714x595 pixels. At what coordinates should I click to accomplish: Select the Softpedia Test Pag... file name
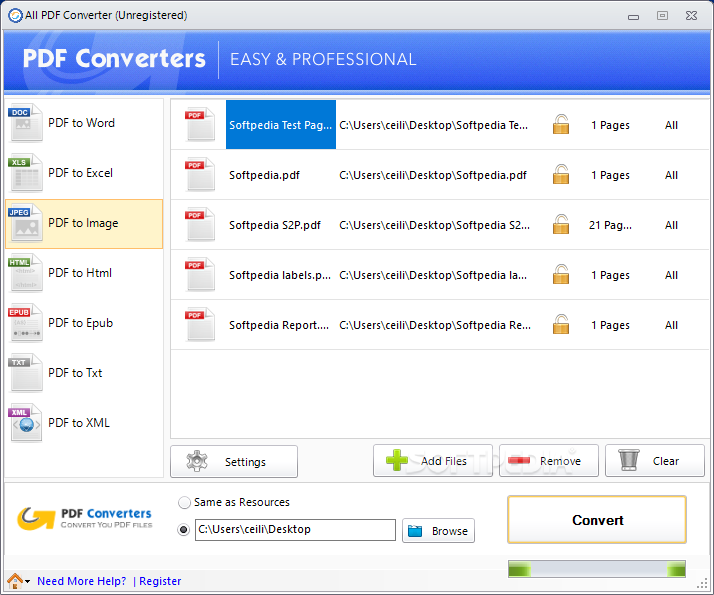[280, 125]
